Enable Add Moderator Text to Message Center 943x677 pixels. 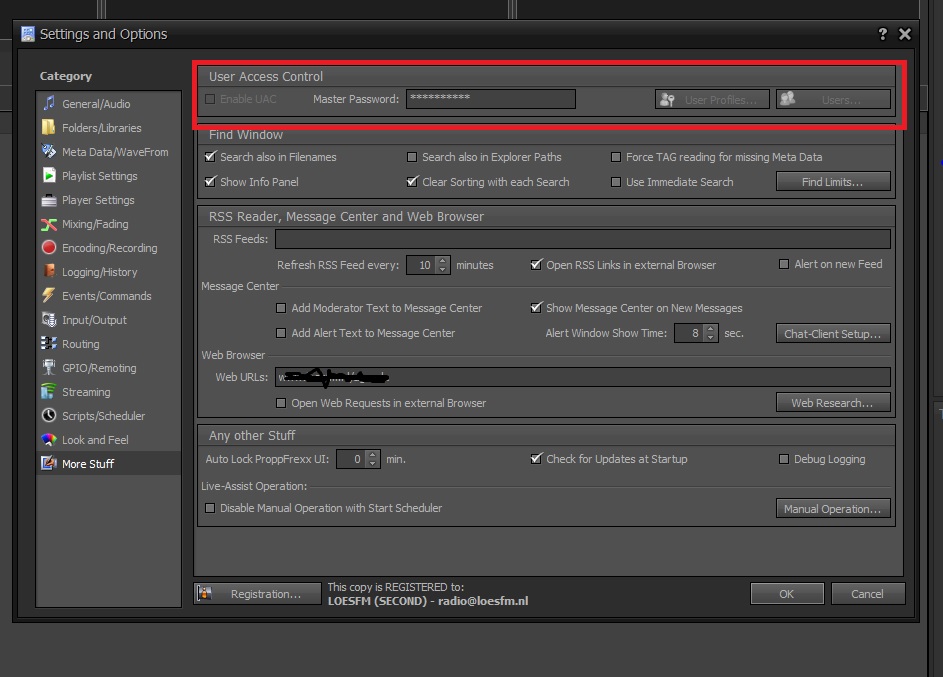[x=281, y=308]
